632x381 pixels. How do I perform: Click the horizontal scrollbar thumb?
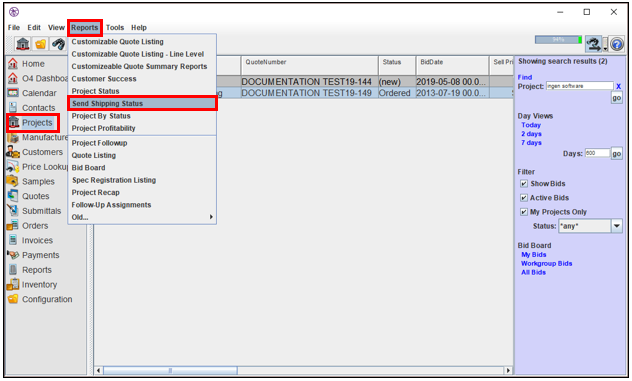pyautogui.click(x=170, y=370)
